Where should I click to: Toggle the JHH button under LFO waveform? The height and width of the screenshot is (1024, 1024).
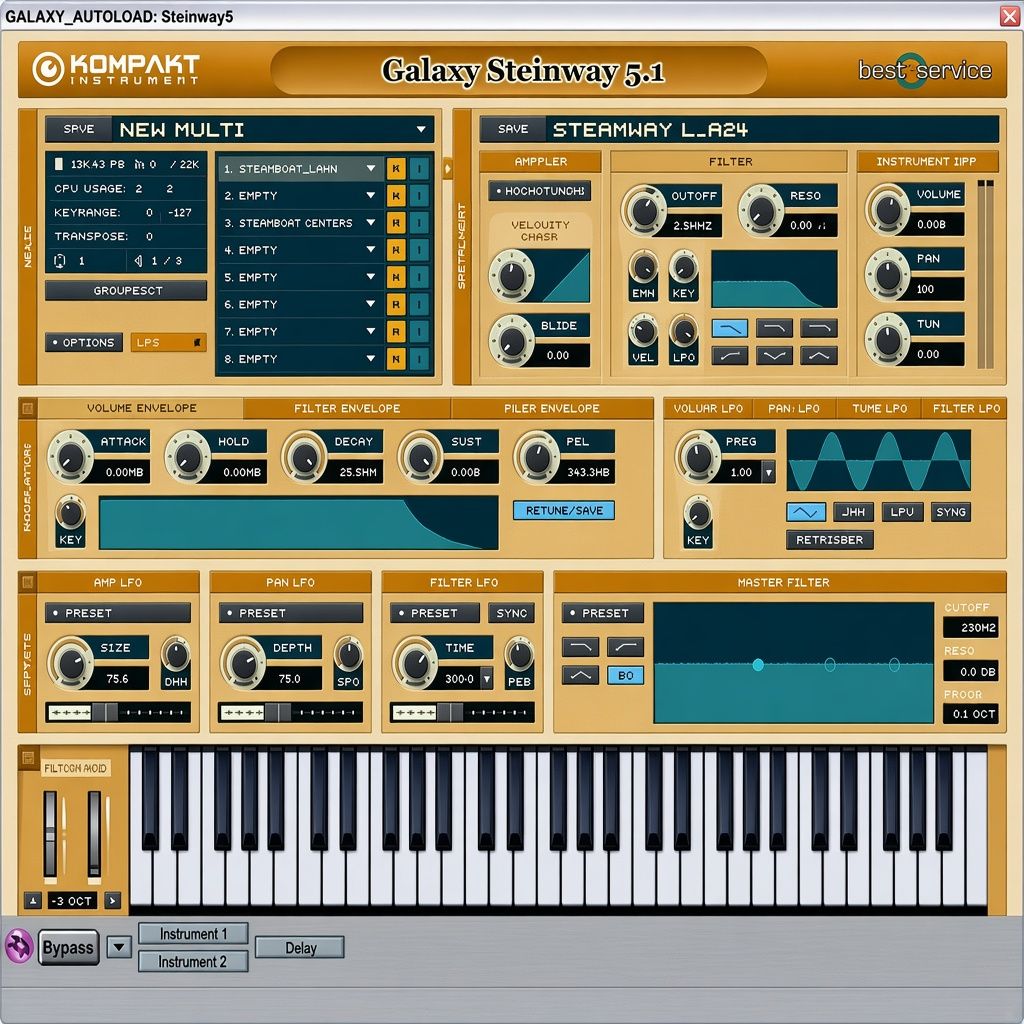click(x=853, y=512)
